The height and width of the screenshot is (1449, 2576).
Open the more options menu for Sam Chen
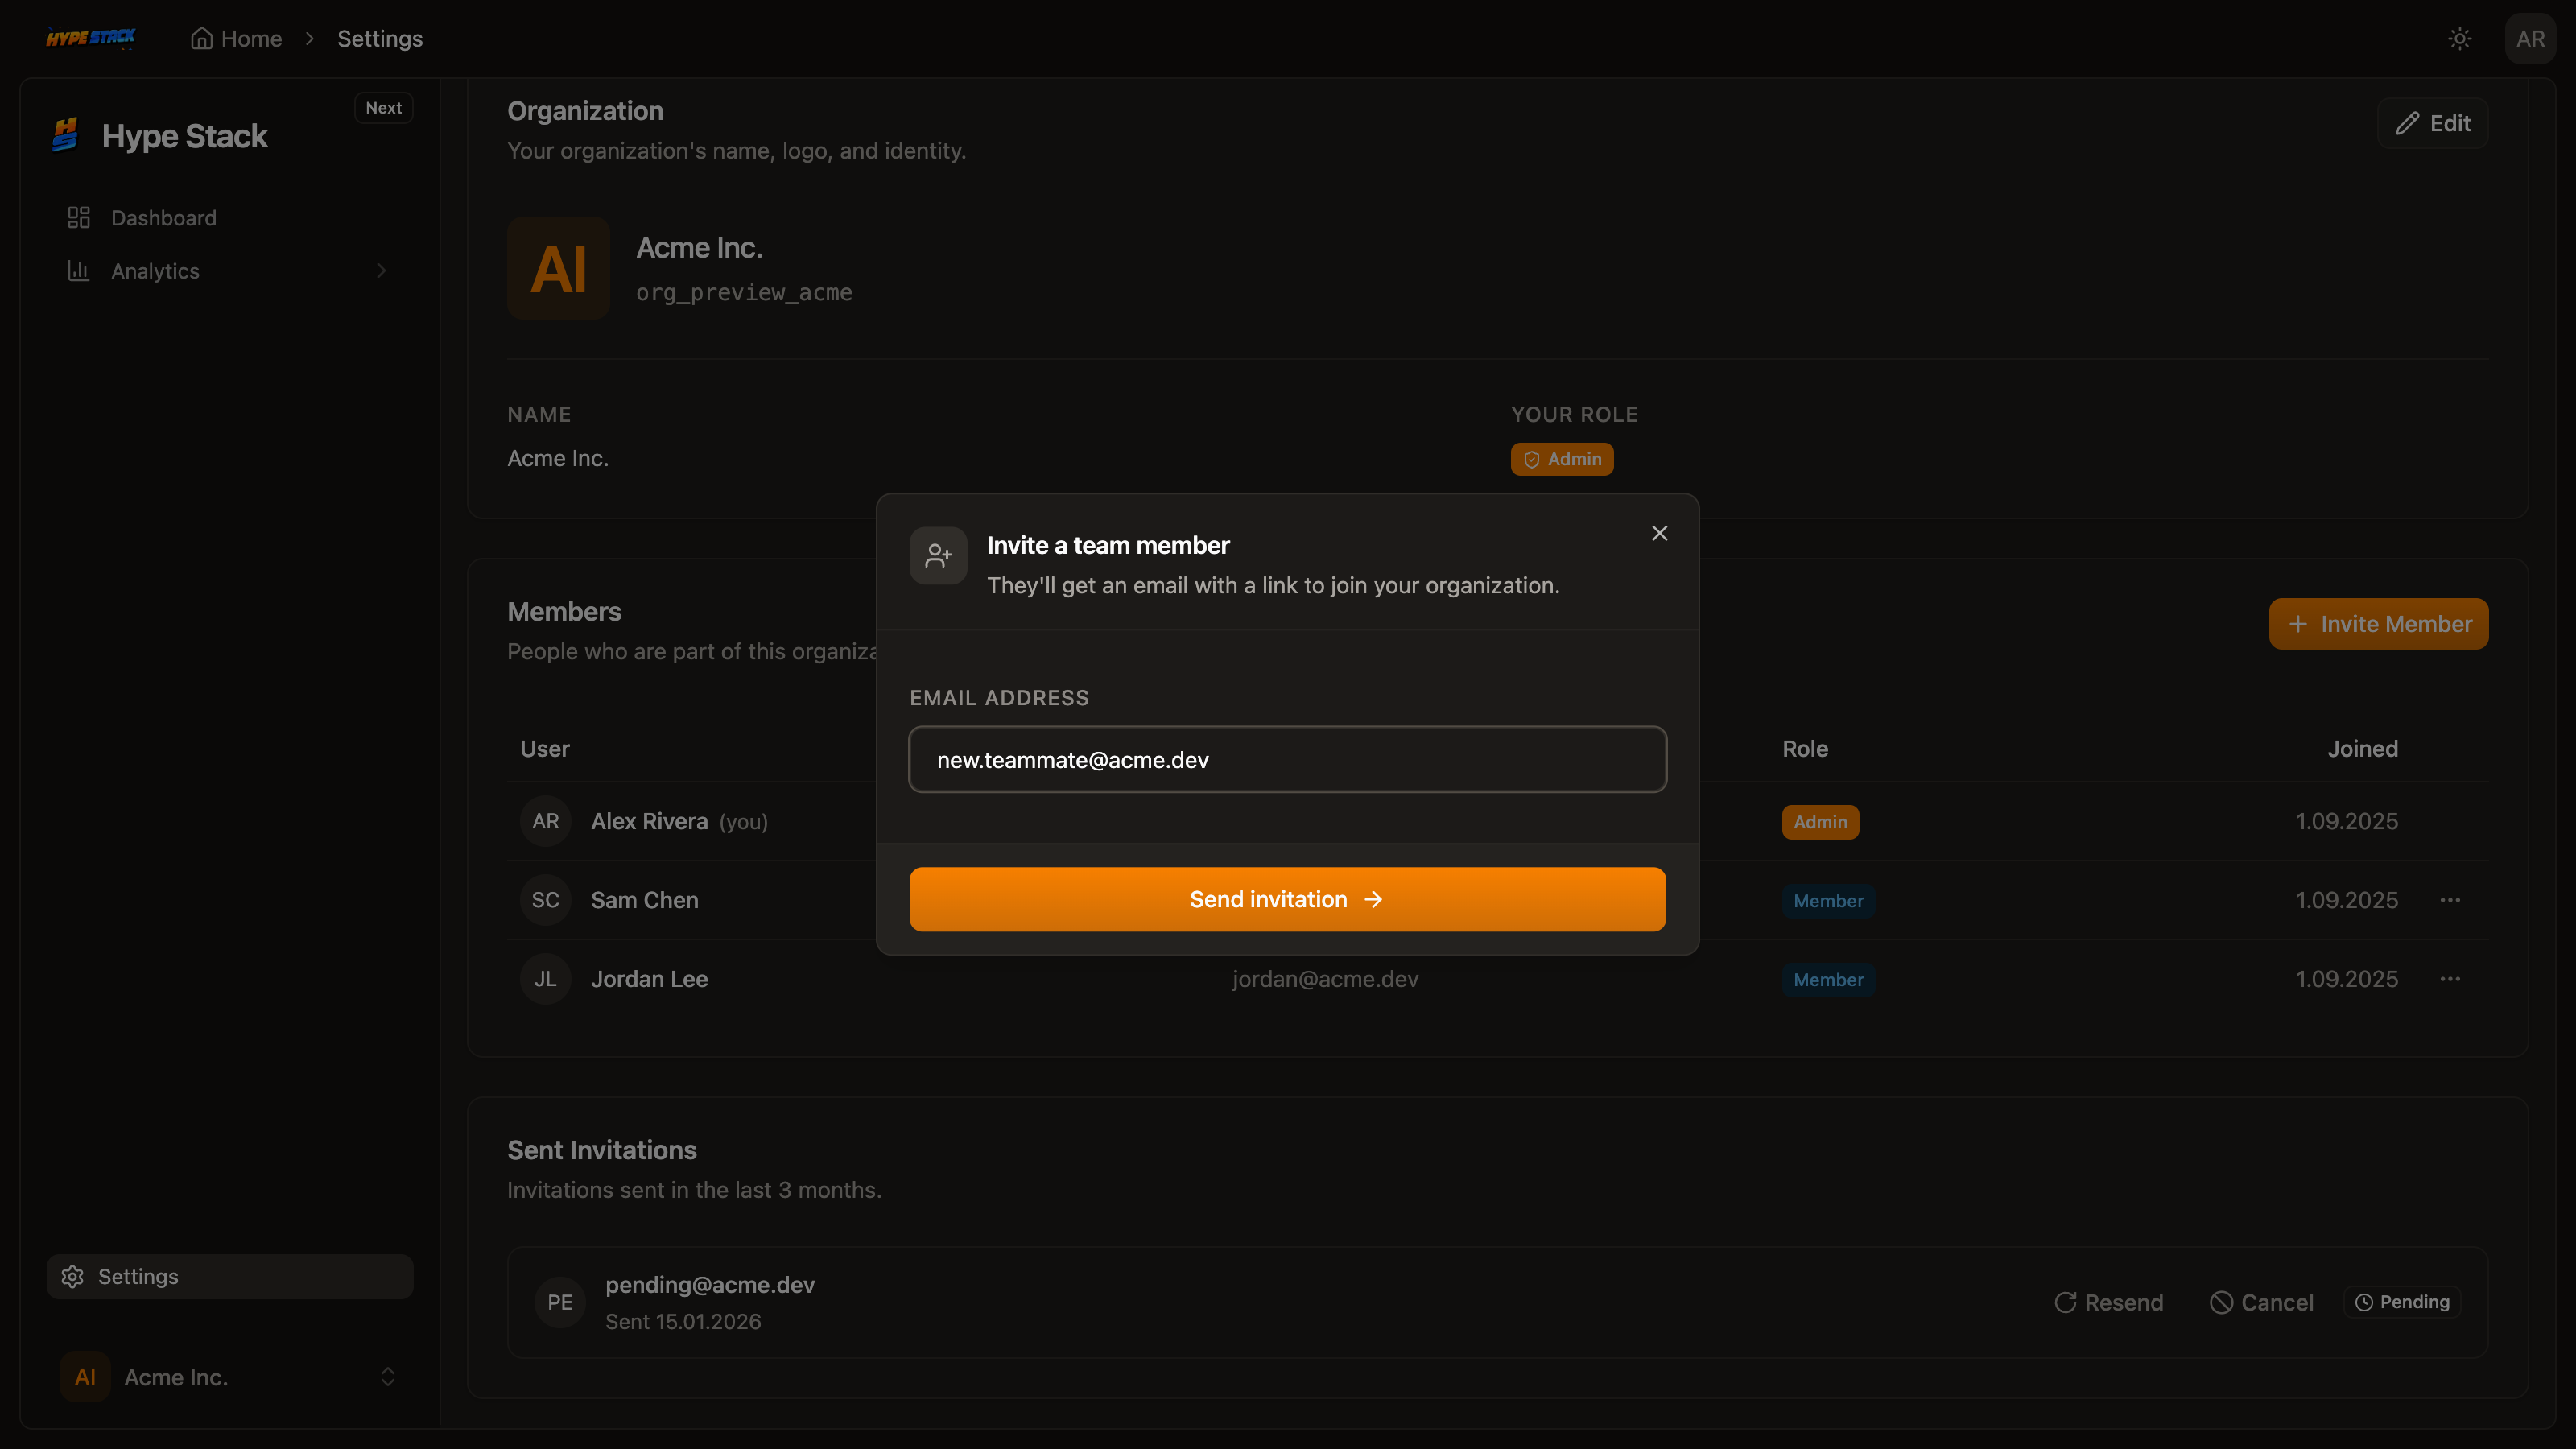tap(2450, 899)
